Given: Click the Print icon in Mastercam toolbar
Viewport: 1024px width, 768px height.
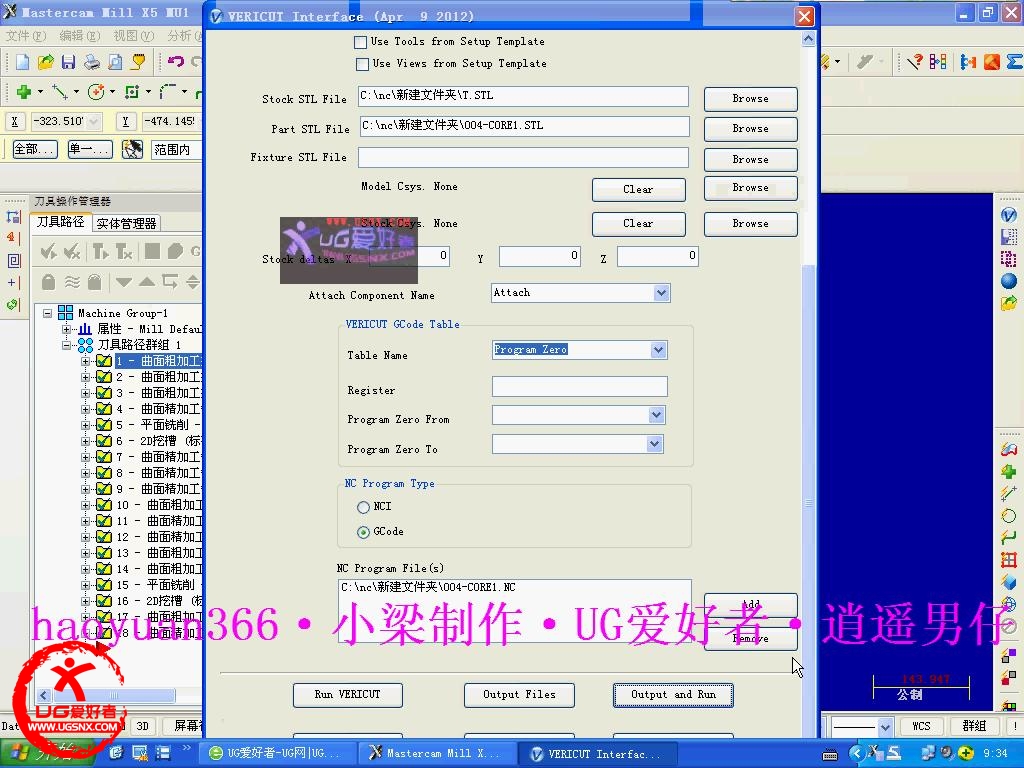Looking at the screenshot, I should (x=91, y=62).
